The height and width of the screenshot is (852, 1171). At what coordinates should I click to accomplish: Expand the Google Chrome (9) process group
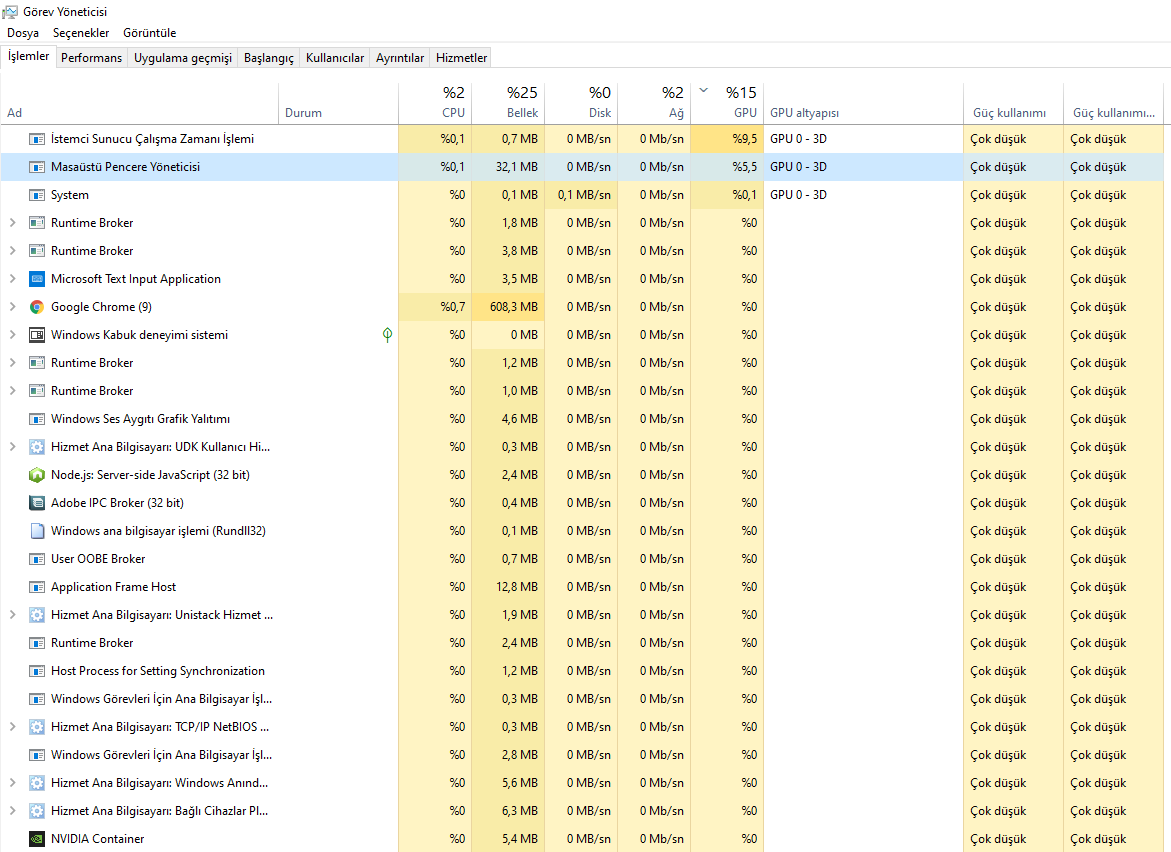pyautogui.click(x=13, y=307)
